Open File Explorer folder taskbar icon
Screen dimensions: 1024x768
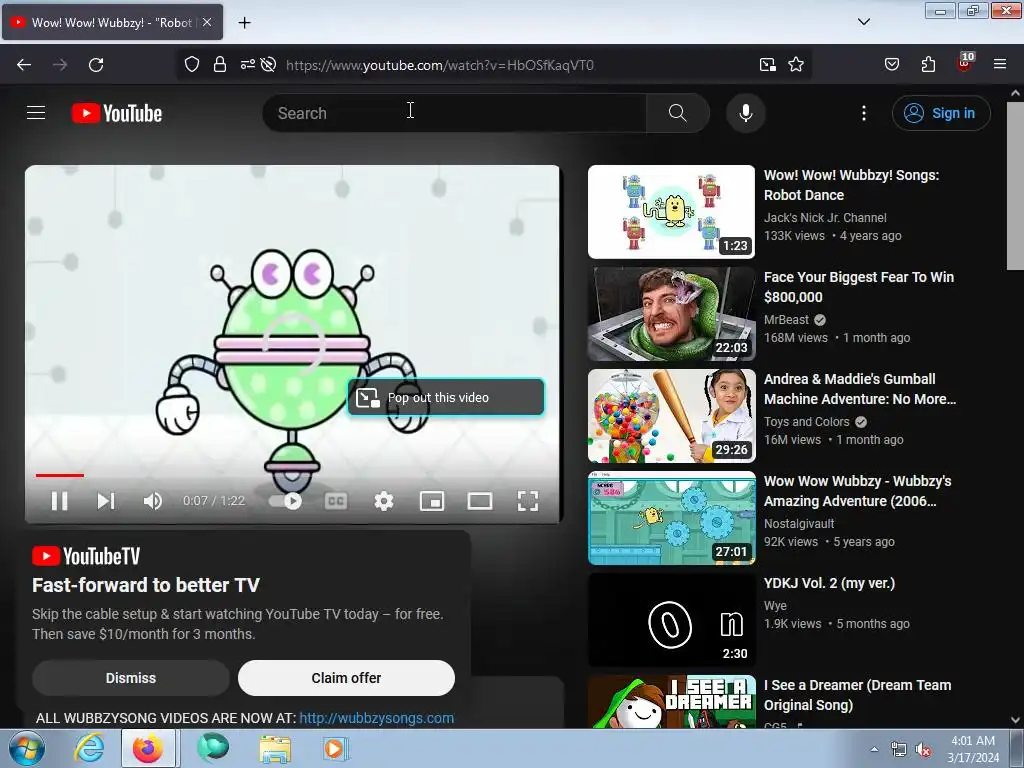coord(275,748)
